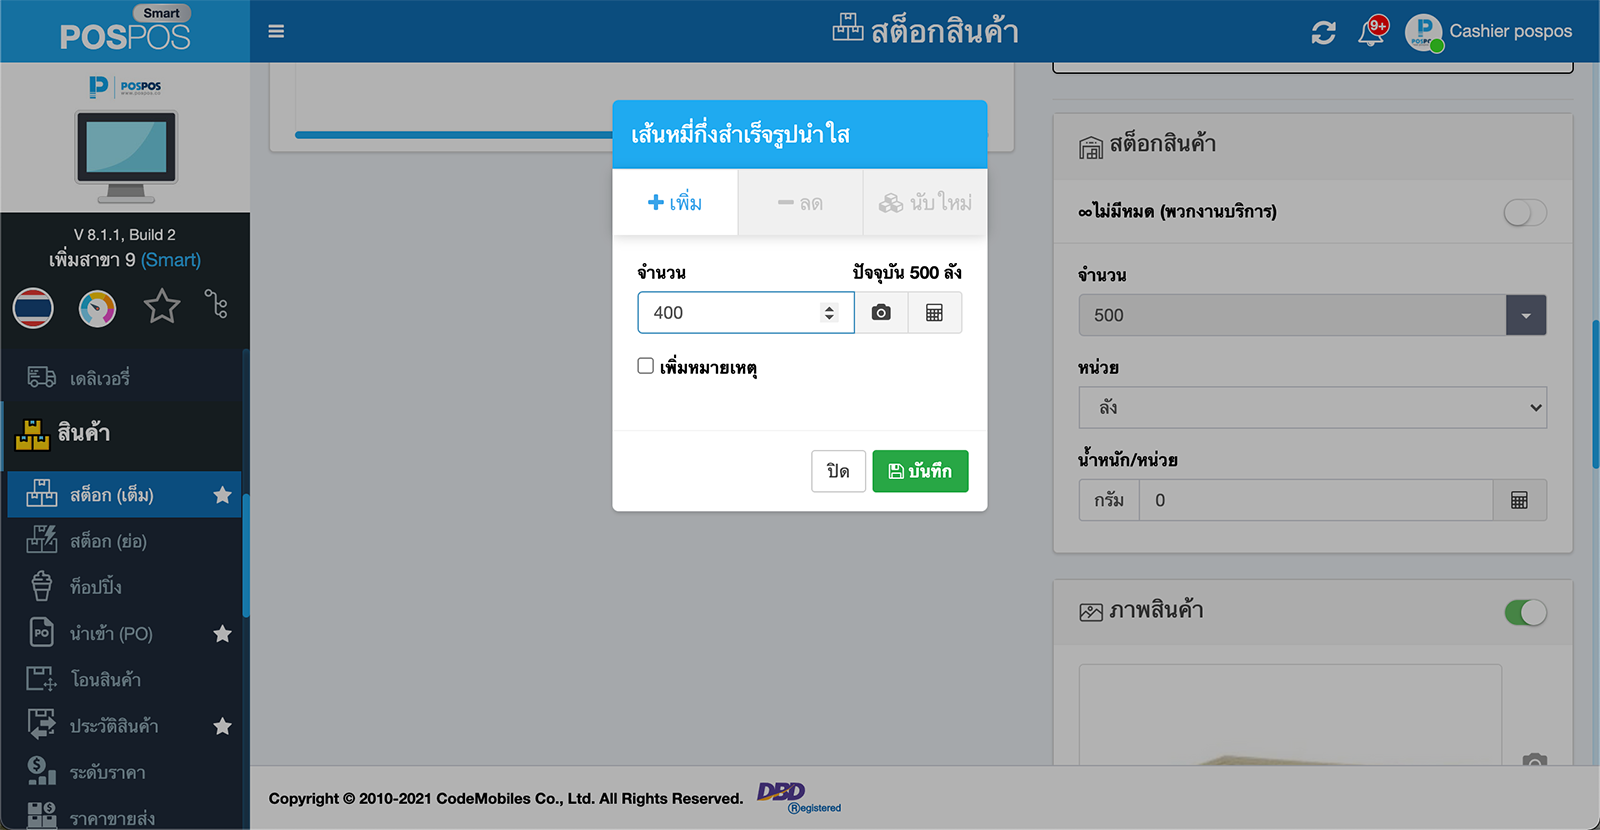Click the Smart POSPOS logo
This screenshot has height=830, width=1600.
[125, 30]
